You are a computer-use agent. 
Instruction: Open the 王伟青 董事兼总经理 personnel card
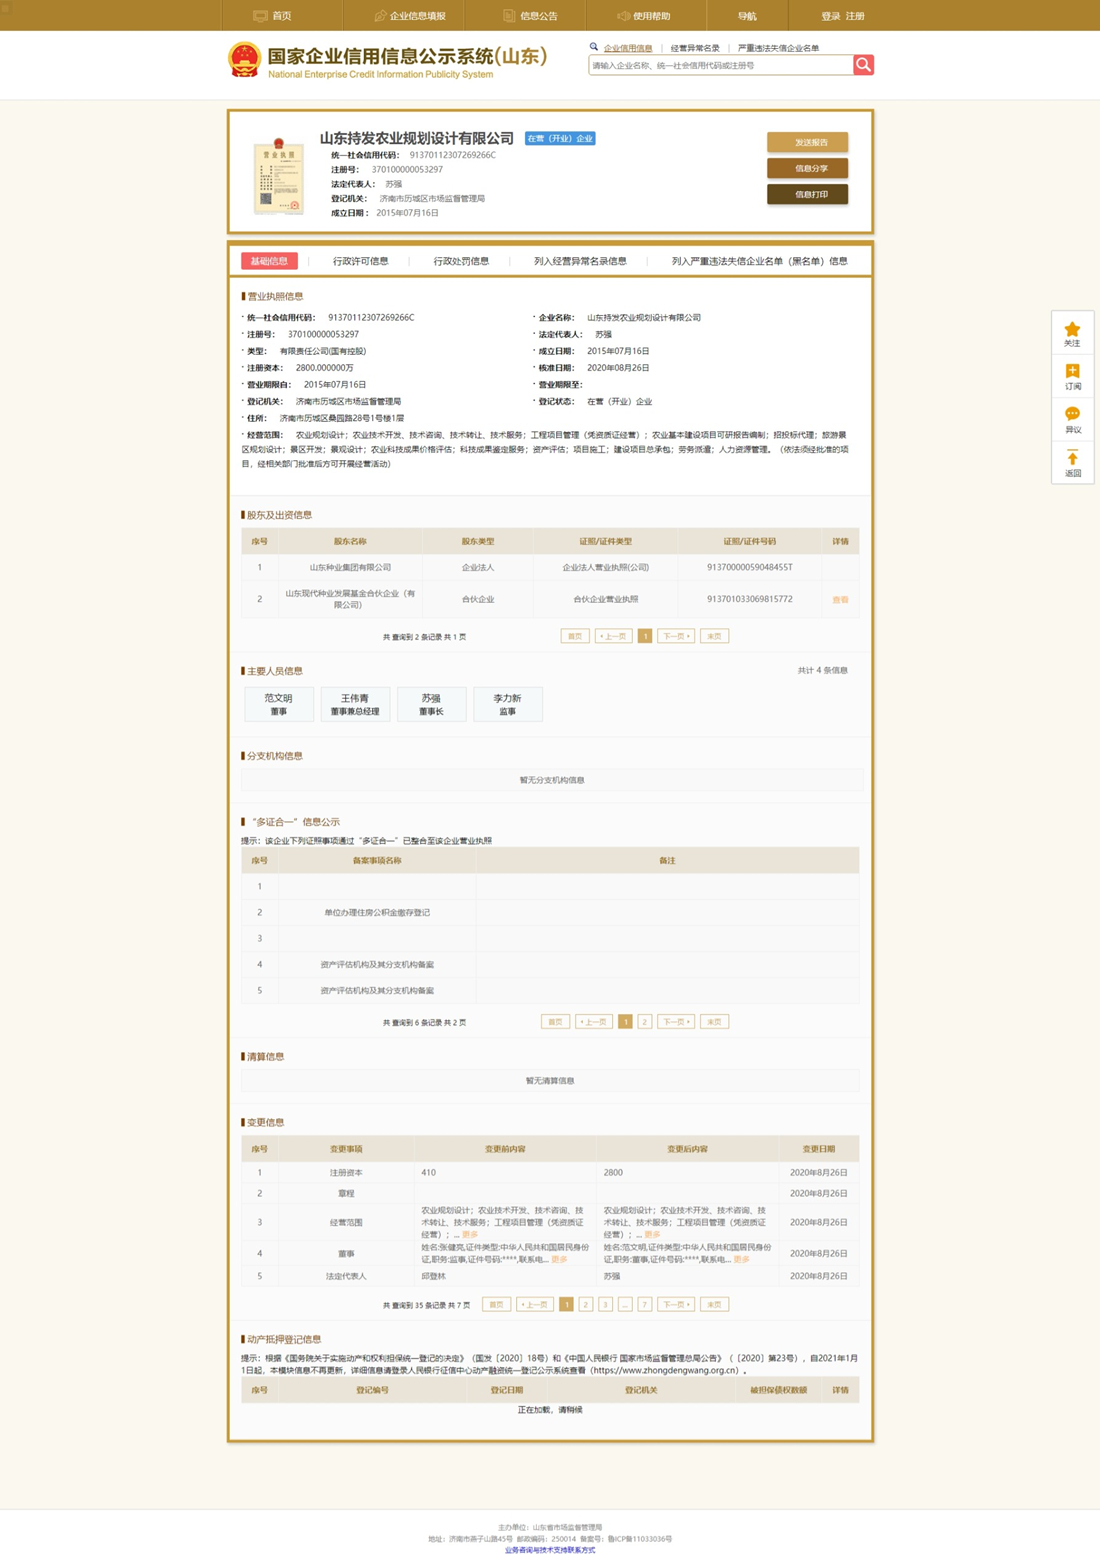355,704
